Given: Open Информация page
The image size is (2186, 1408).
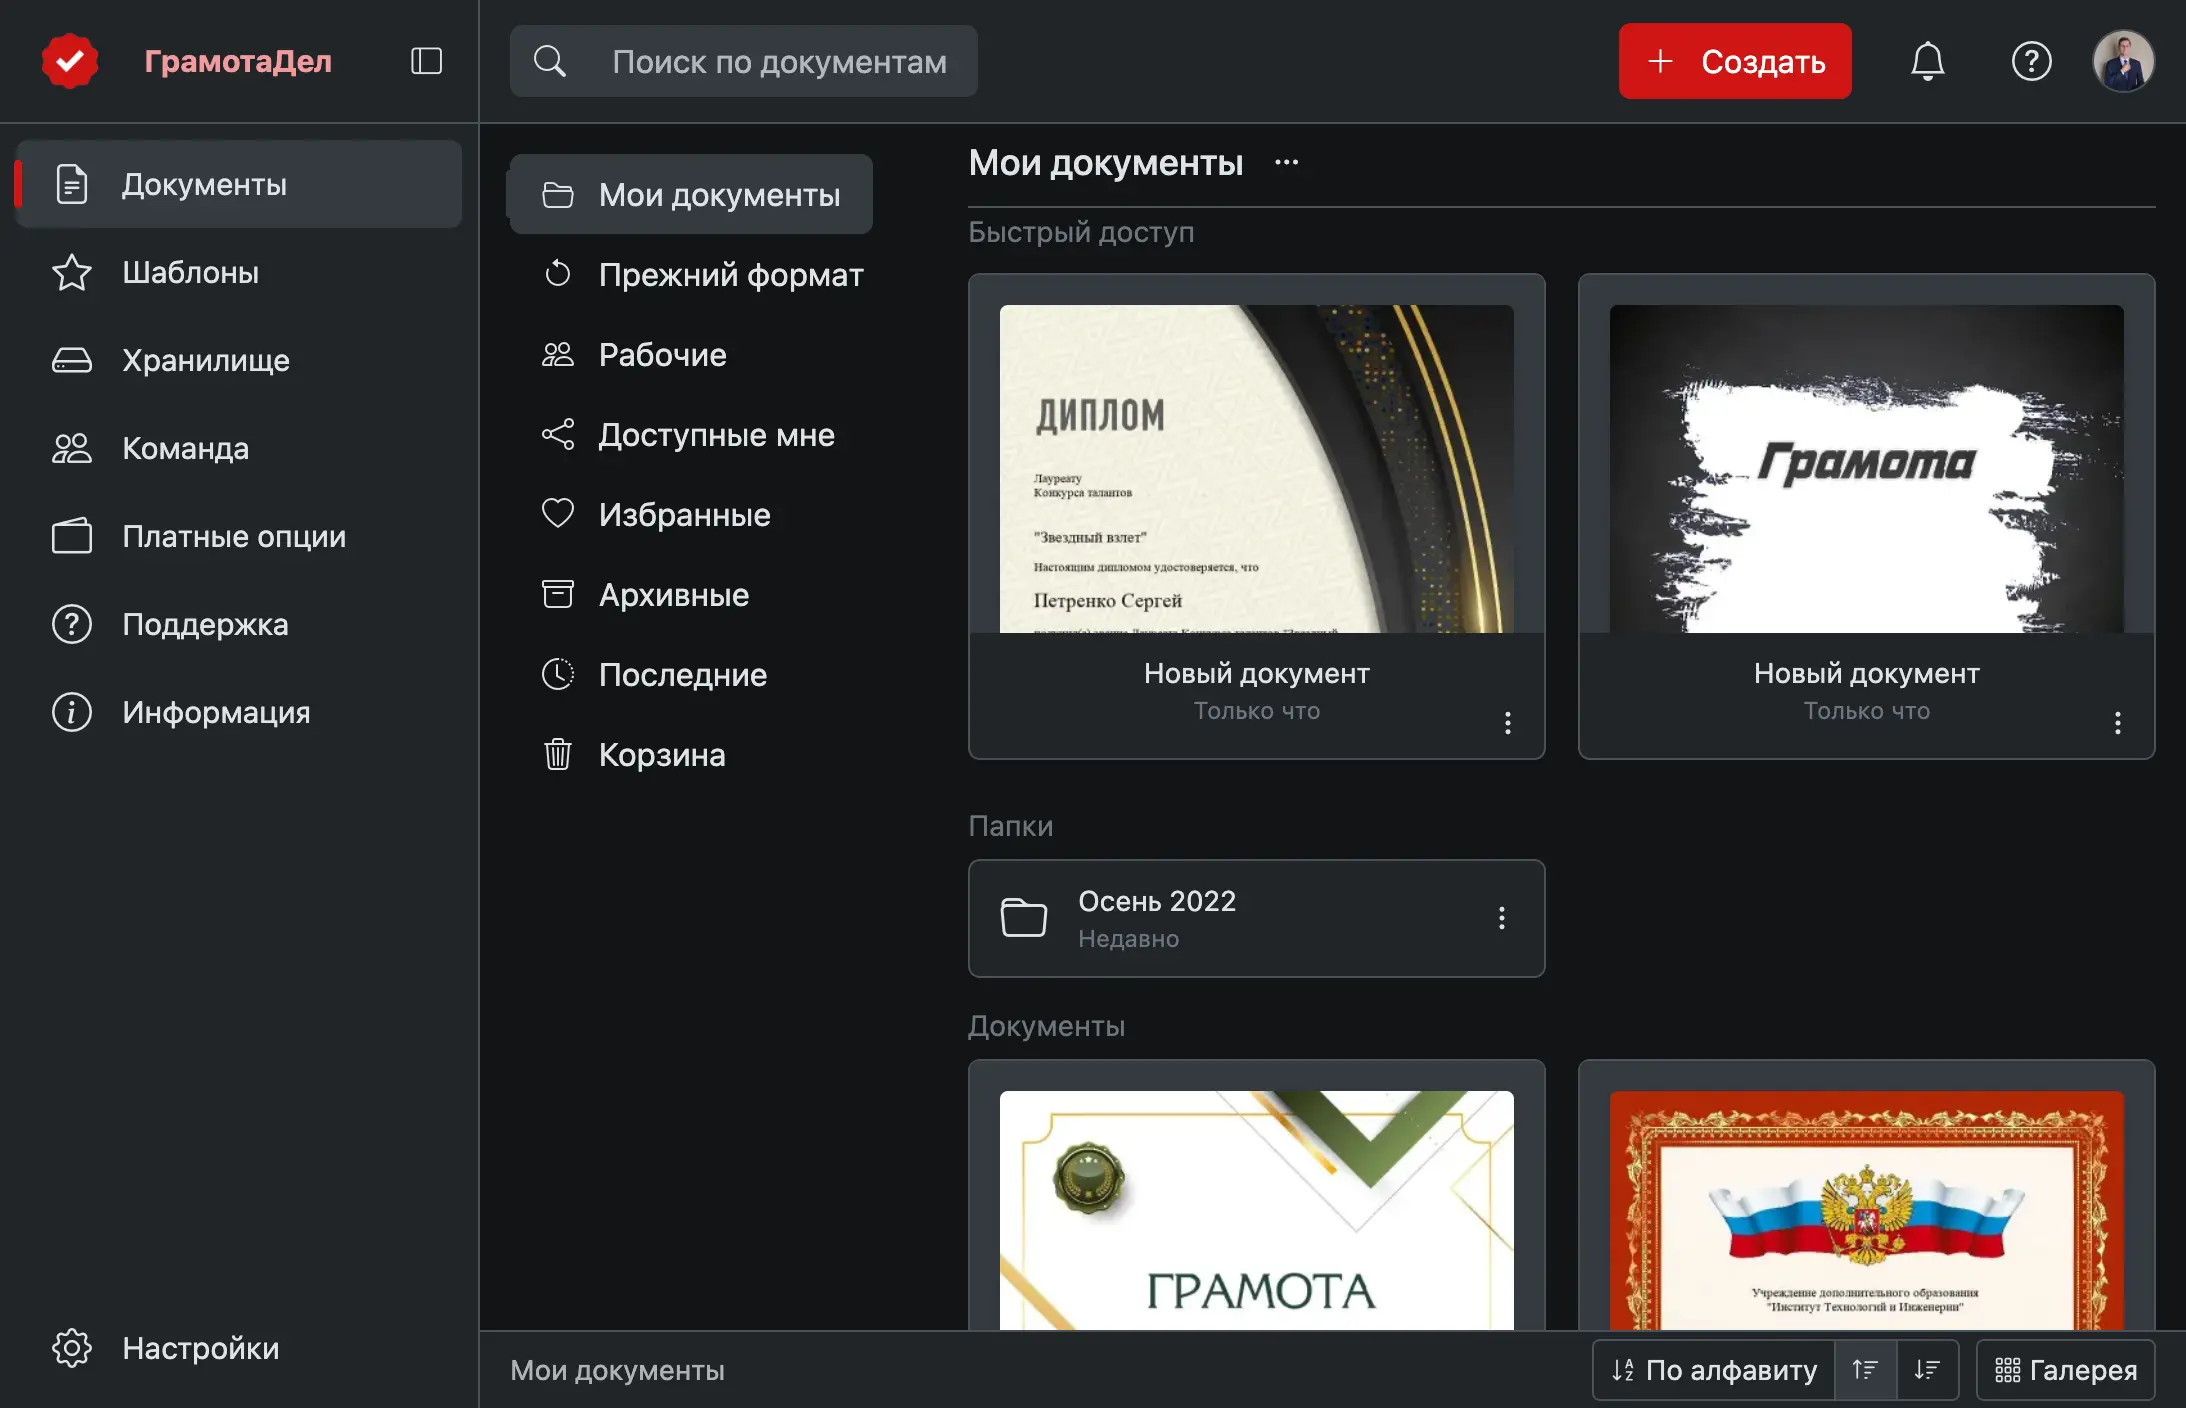Looking at the screenshot, I should pos(240,712).
